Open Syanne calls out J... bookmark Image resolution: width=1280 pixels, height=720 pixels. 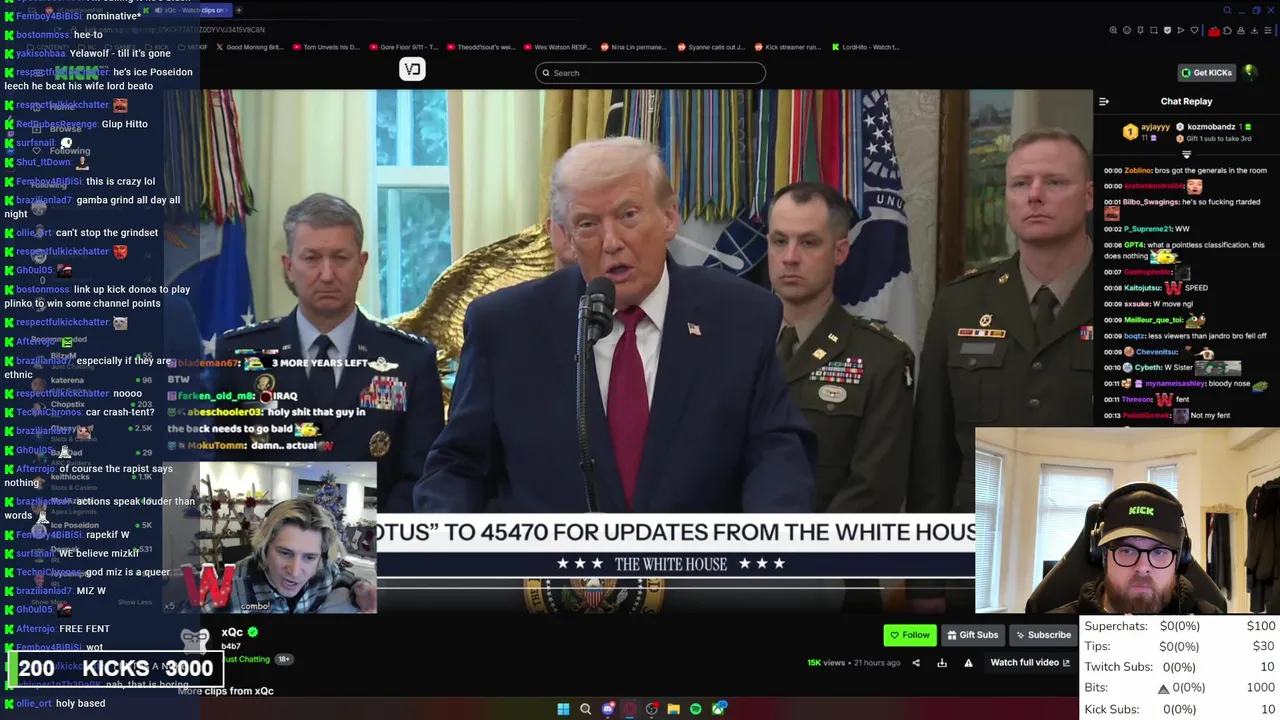point(710,47)
